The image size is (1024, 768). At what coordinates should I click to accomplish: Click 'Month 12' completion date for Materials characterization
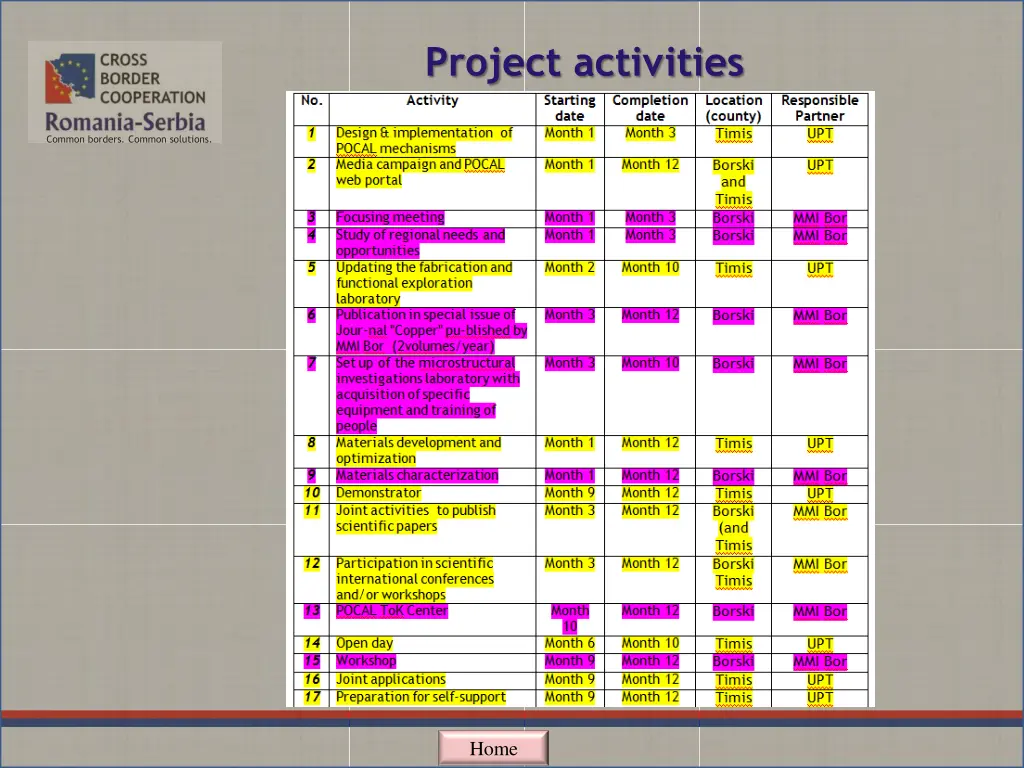tap(650, 475)
